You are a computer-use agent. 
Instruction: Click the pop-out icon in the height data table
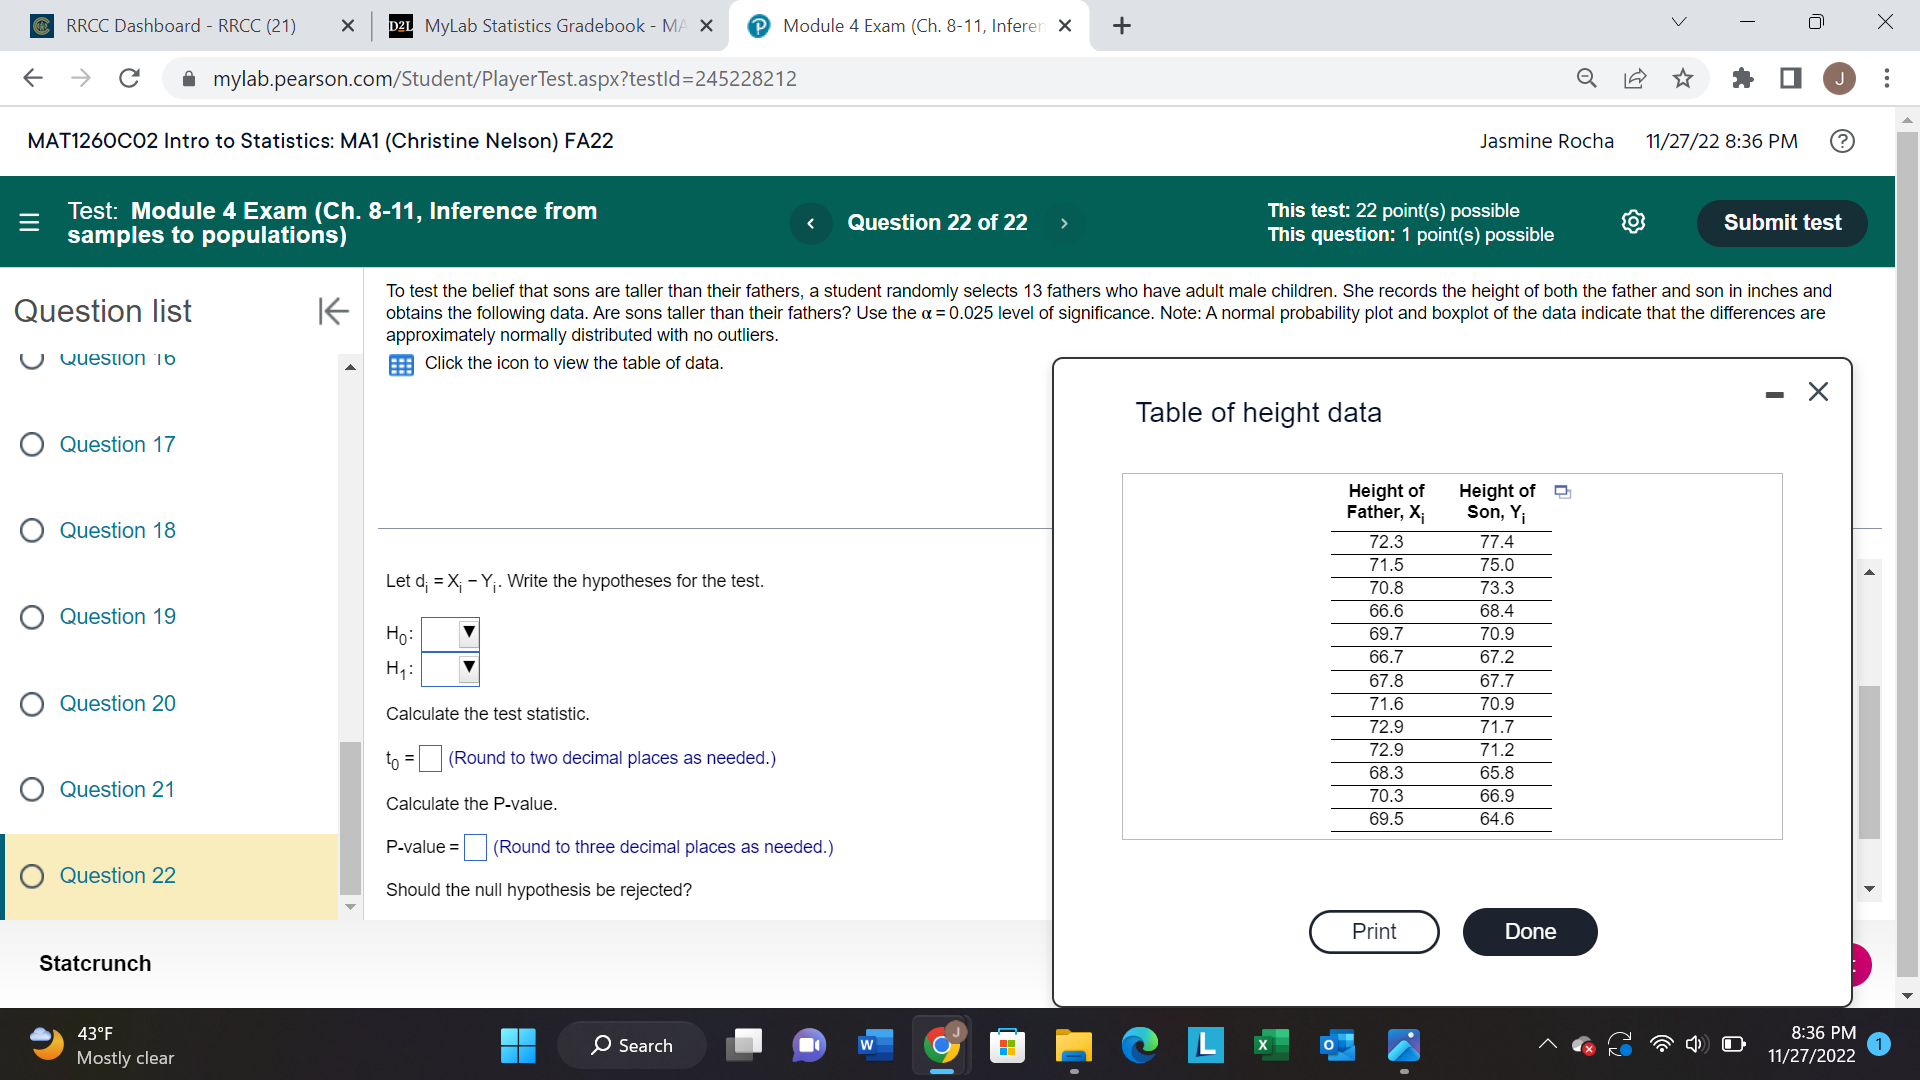pyautogui.click(x=1562, y=491)
